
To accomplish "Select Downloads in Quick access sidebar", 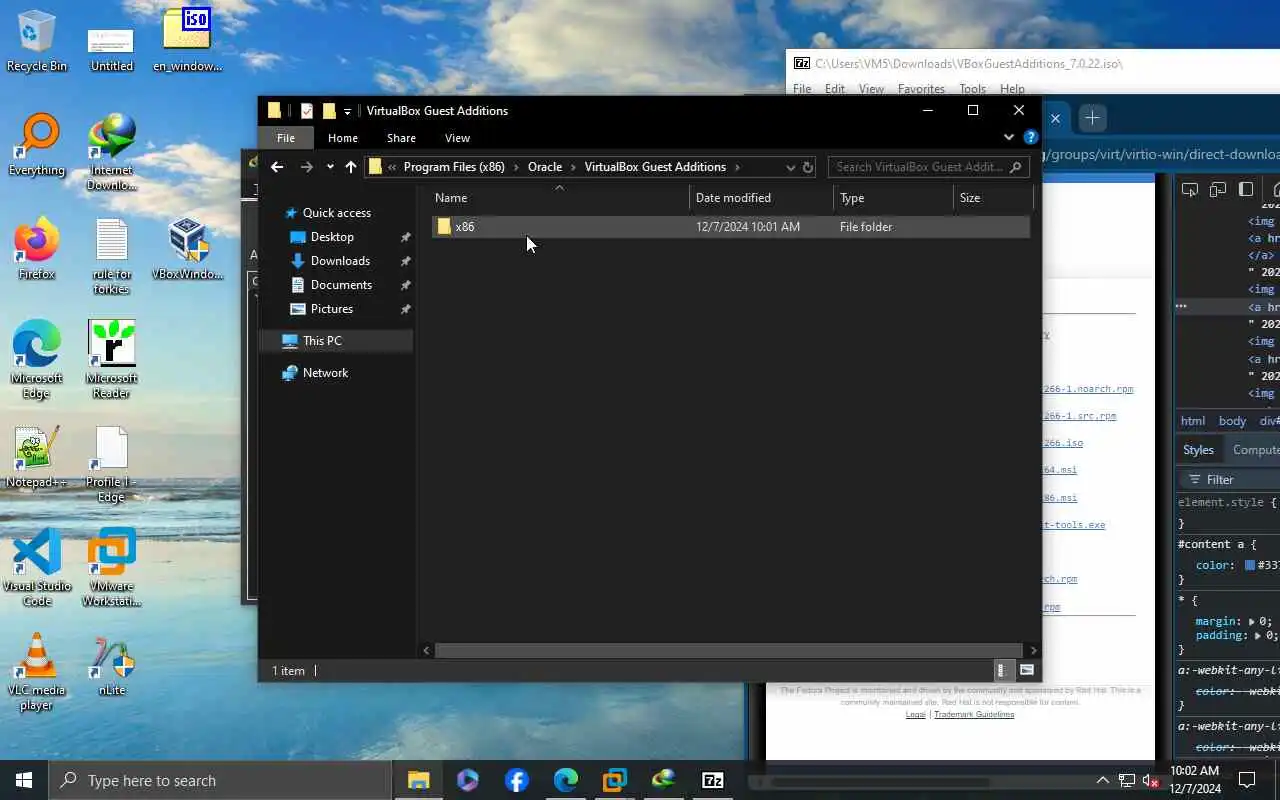I will tap(340, 261).
